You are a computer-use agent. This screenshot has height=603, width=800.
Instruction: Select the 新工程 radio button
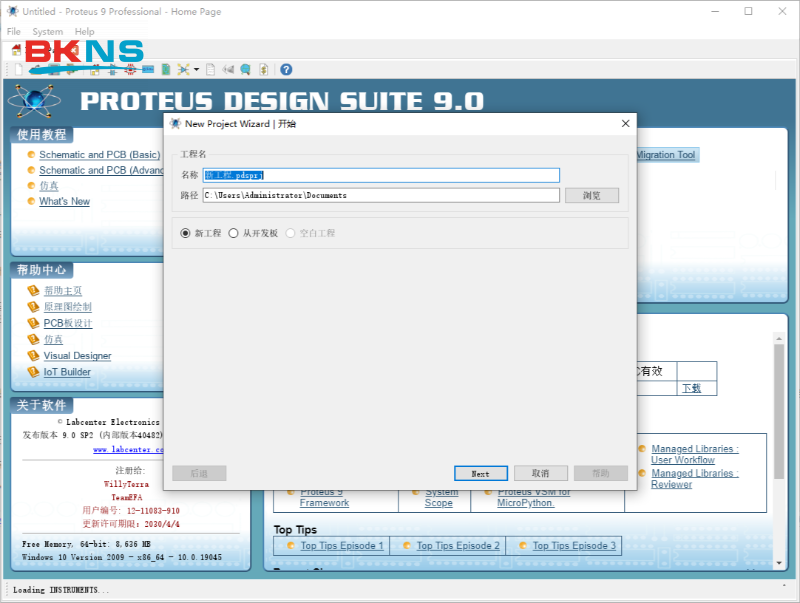coord(185,233)
